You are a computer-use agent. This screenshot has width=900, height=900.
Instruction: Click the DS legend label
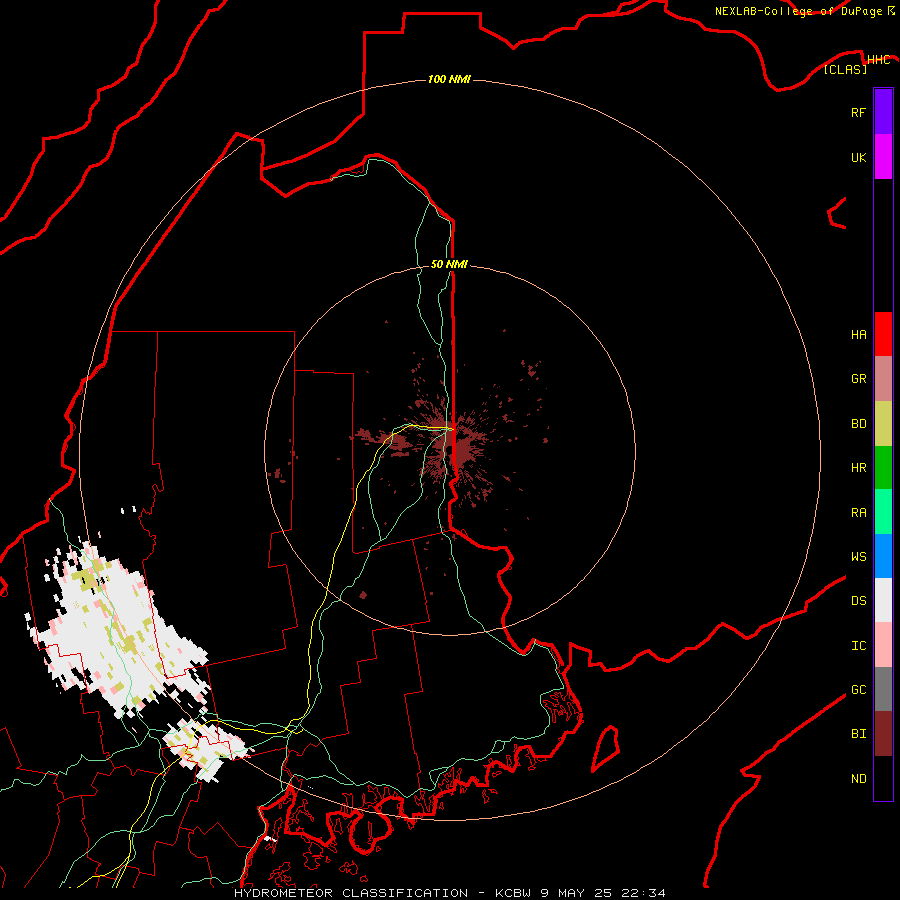(x=858, y=601)
